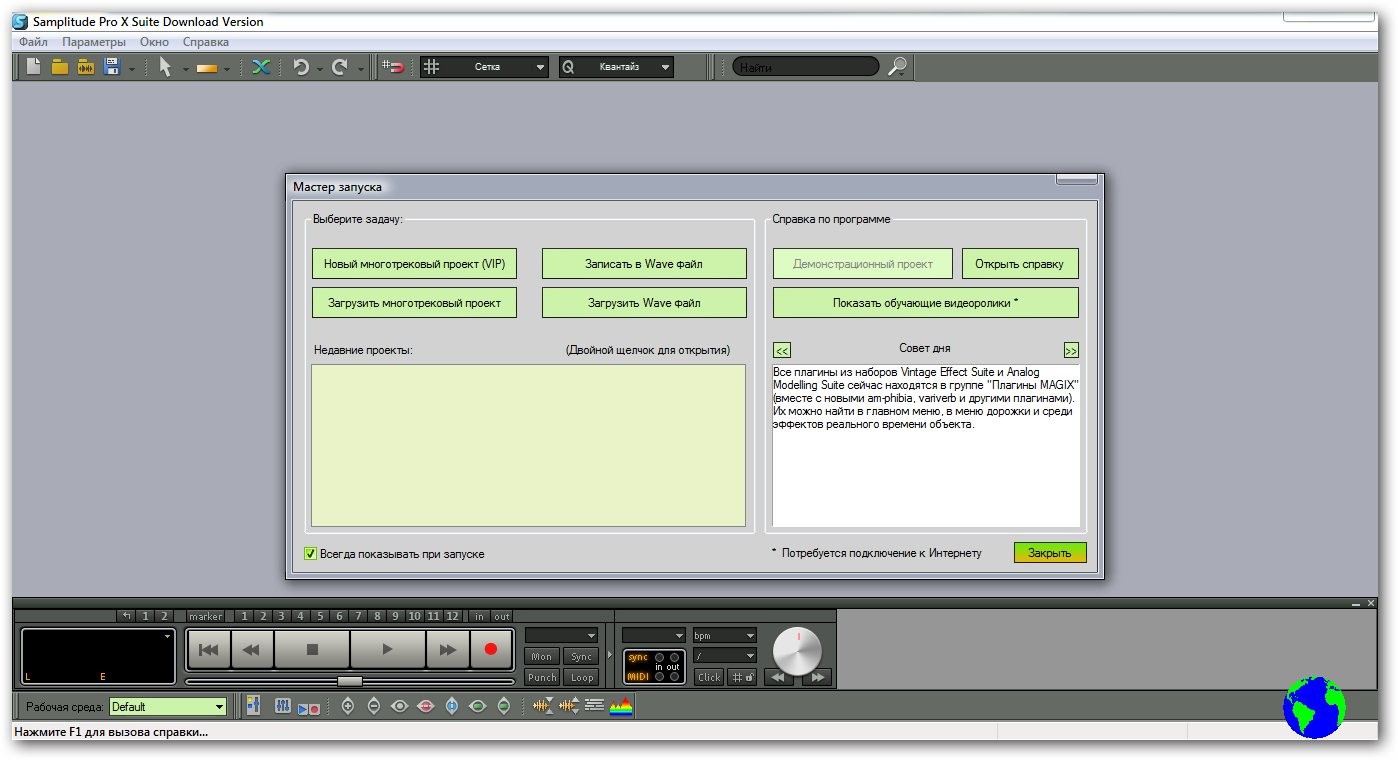Expand the Рабочая среда Default dropdown

(168, 706)
